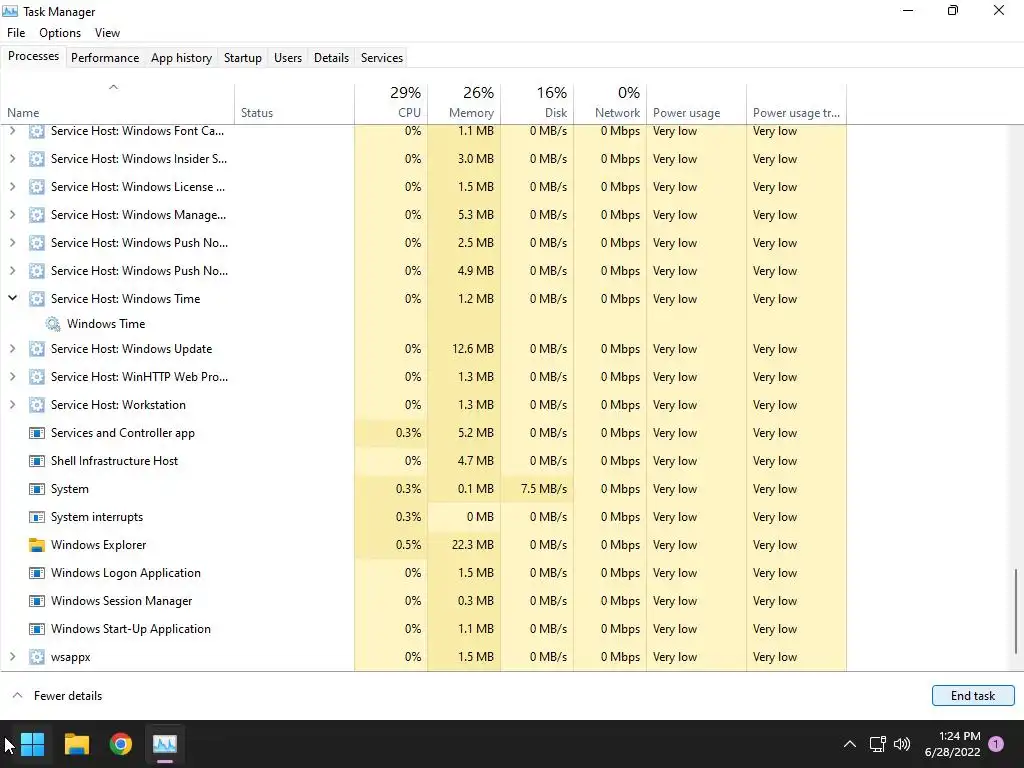The height and width of the screenshot is (768, 1024).
Task: Open network status icon in system tray
Action: pos(878,744)
